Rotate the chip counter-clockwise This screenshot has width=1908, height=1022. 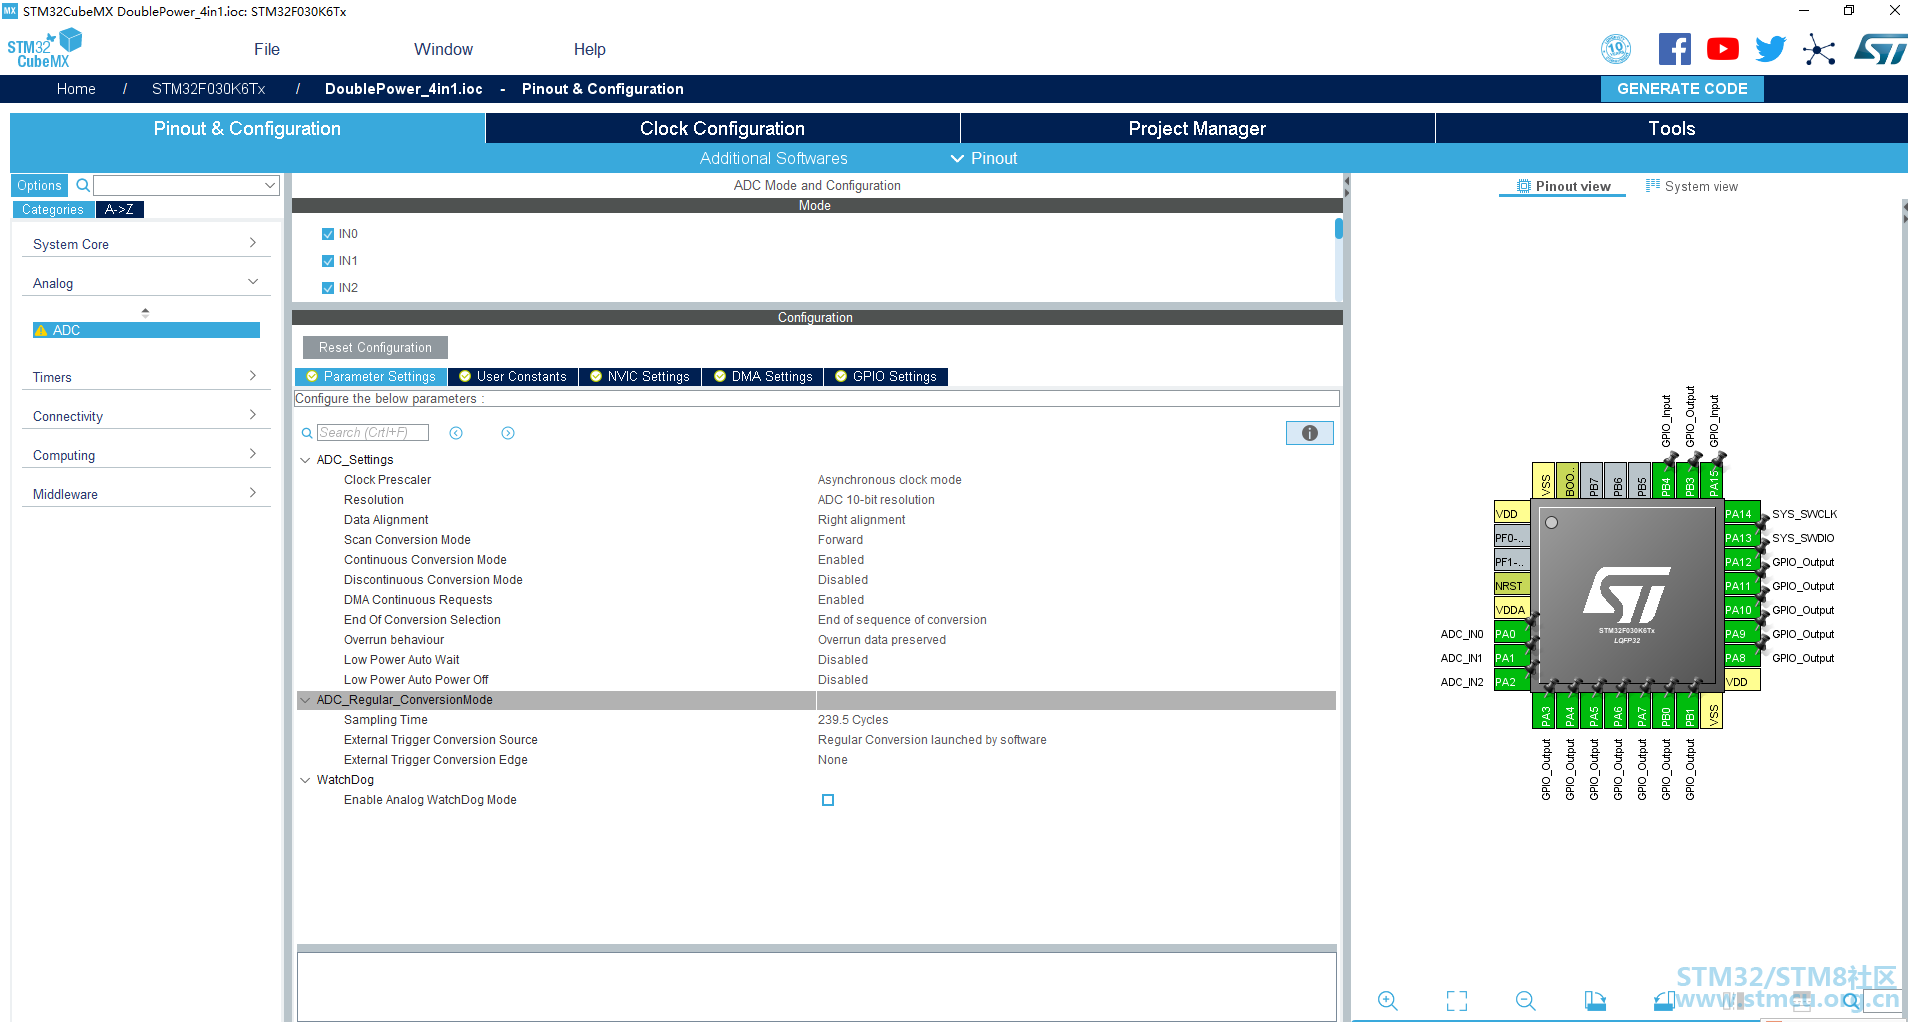tap(1664, 1001)
